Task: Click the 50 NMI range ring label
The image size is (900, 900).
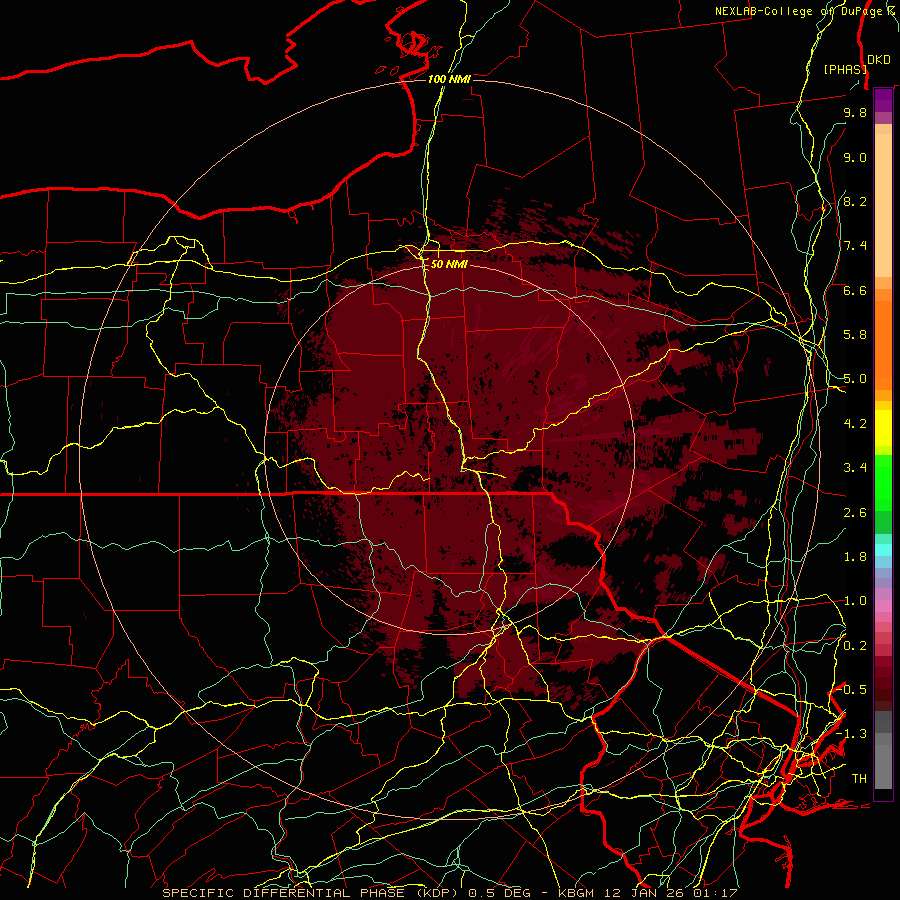Action: 449,264
